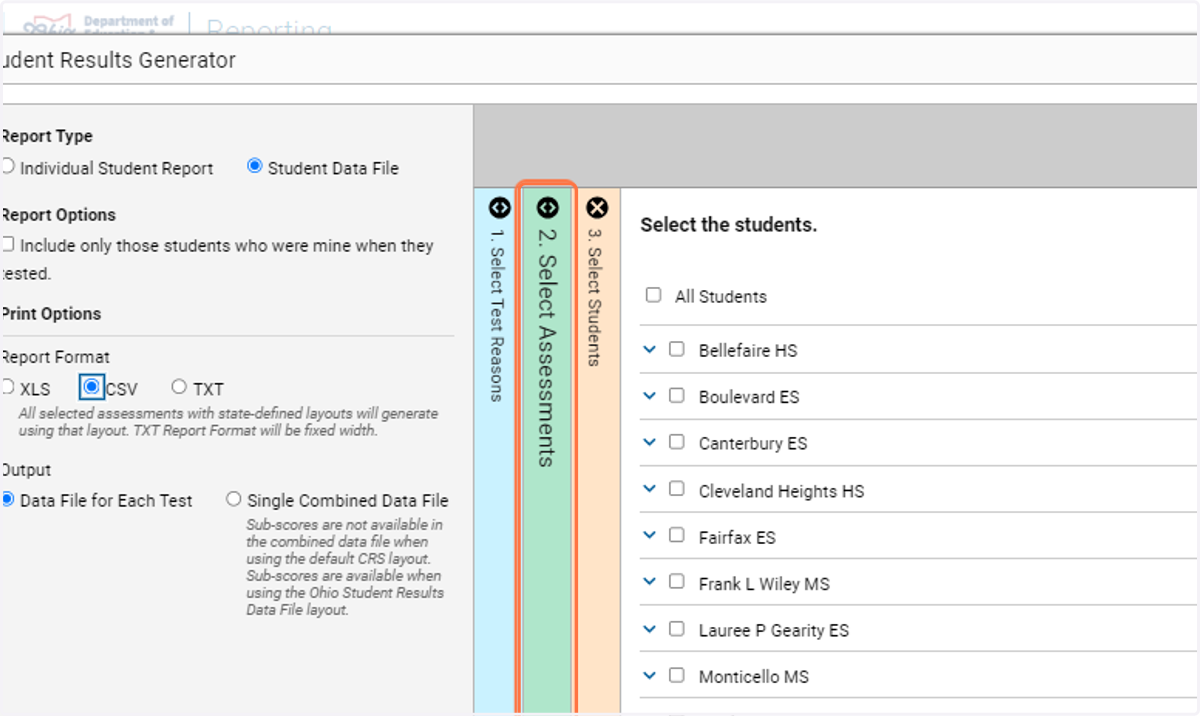Click the Report Format label
The image size is (1200, 716).
click(x=56, y=357)
